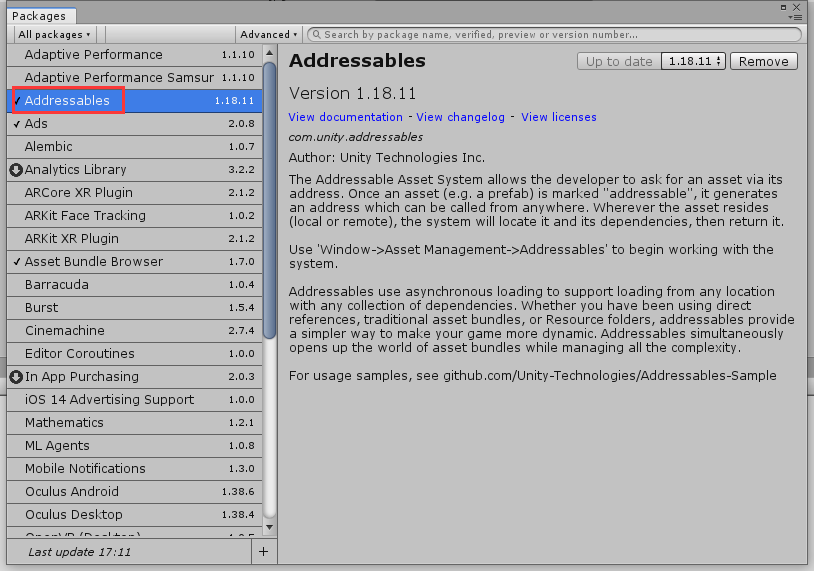Click the Last update 17:11 status text
This screenshot has width=814, height=571.
79,552
